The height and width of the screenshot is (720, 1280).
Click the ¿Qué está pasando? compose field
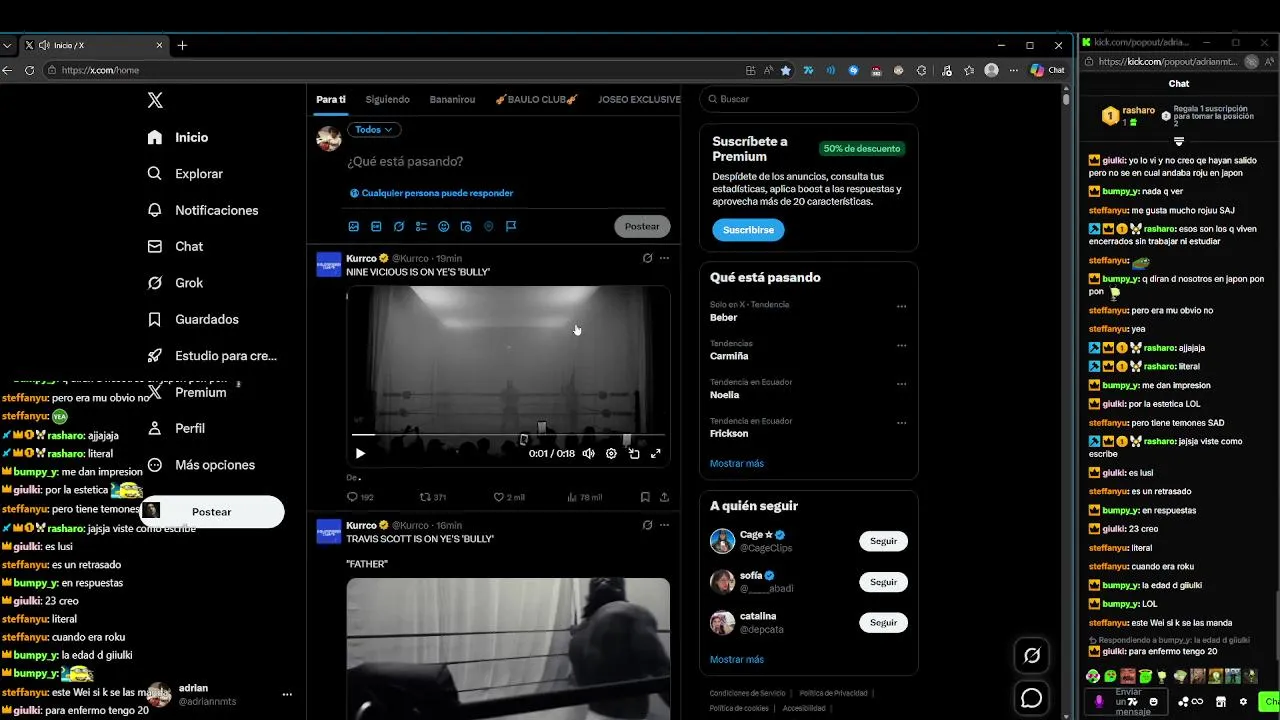coord(405,161)
